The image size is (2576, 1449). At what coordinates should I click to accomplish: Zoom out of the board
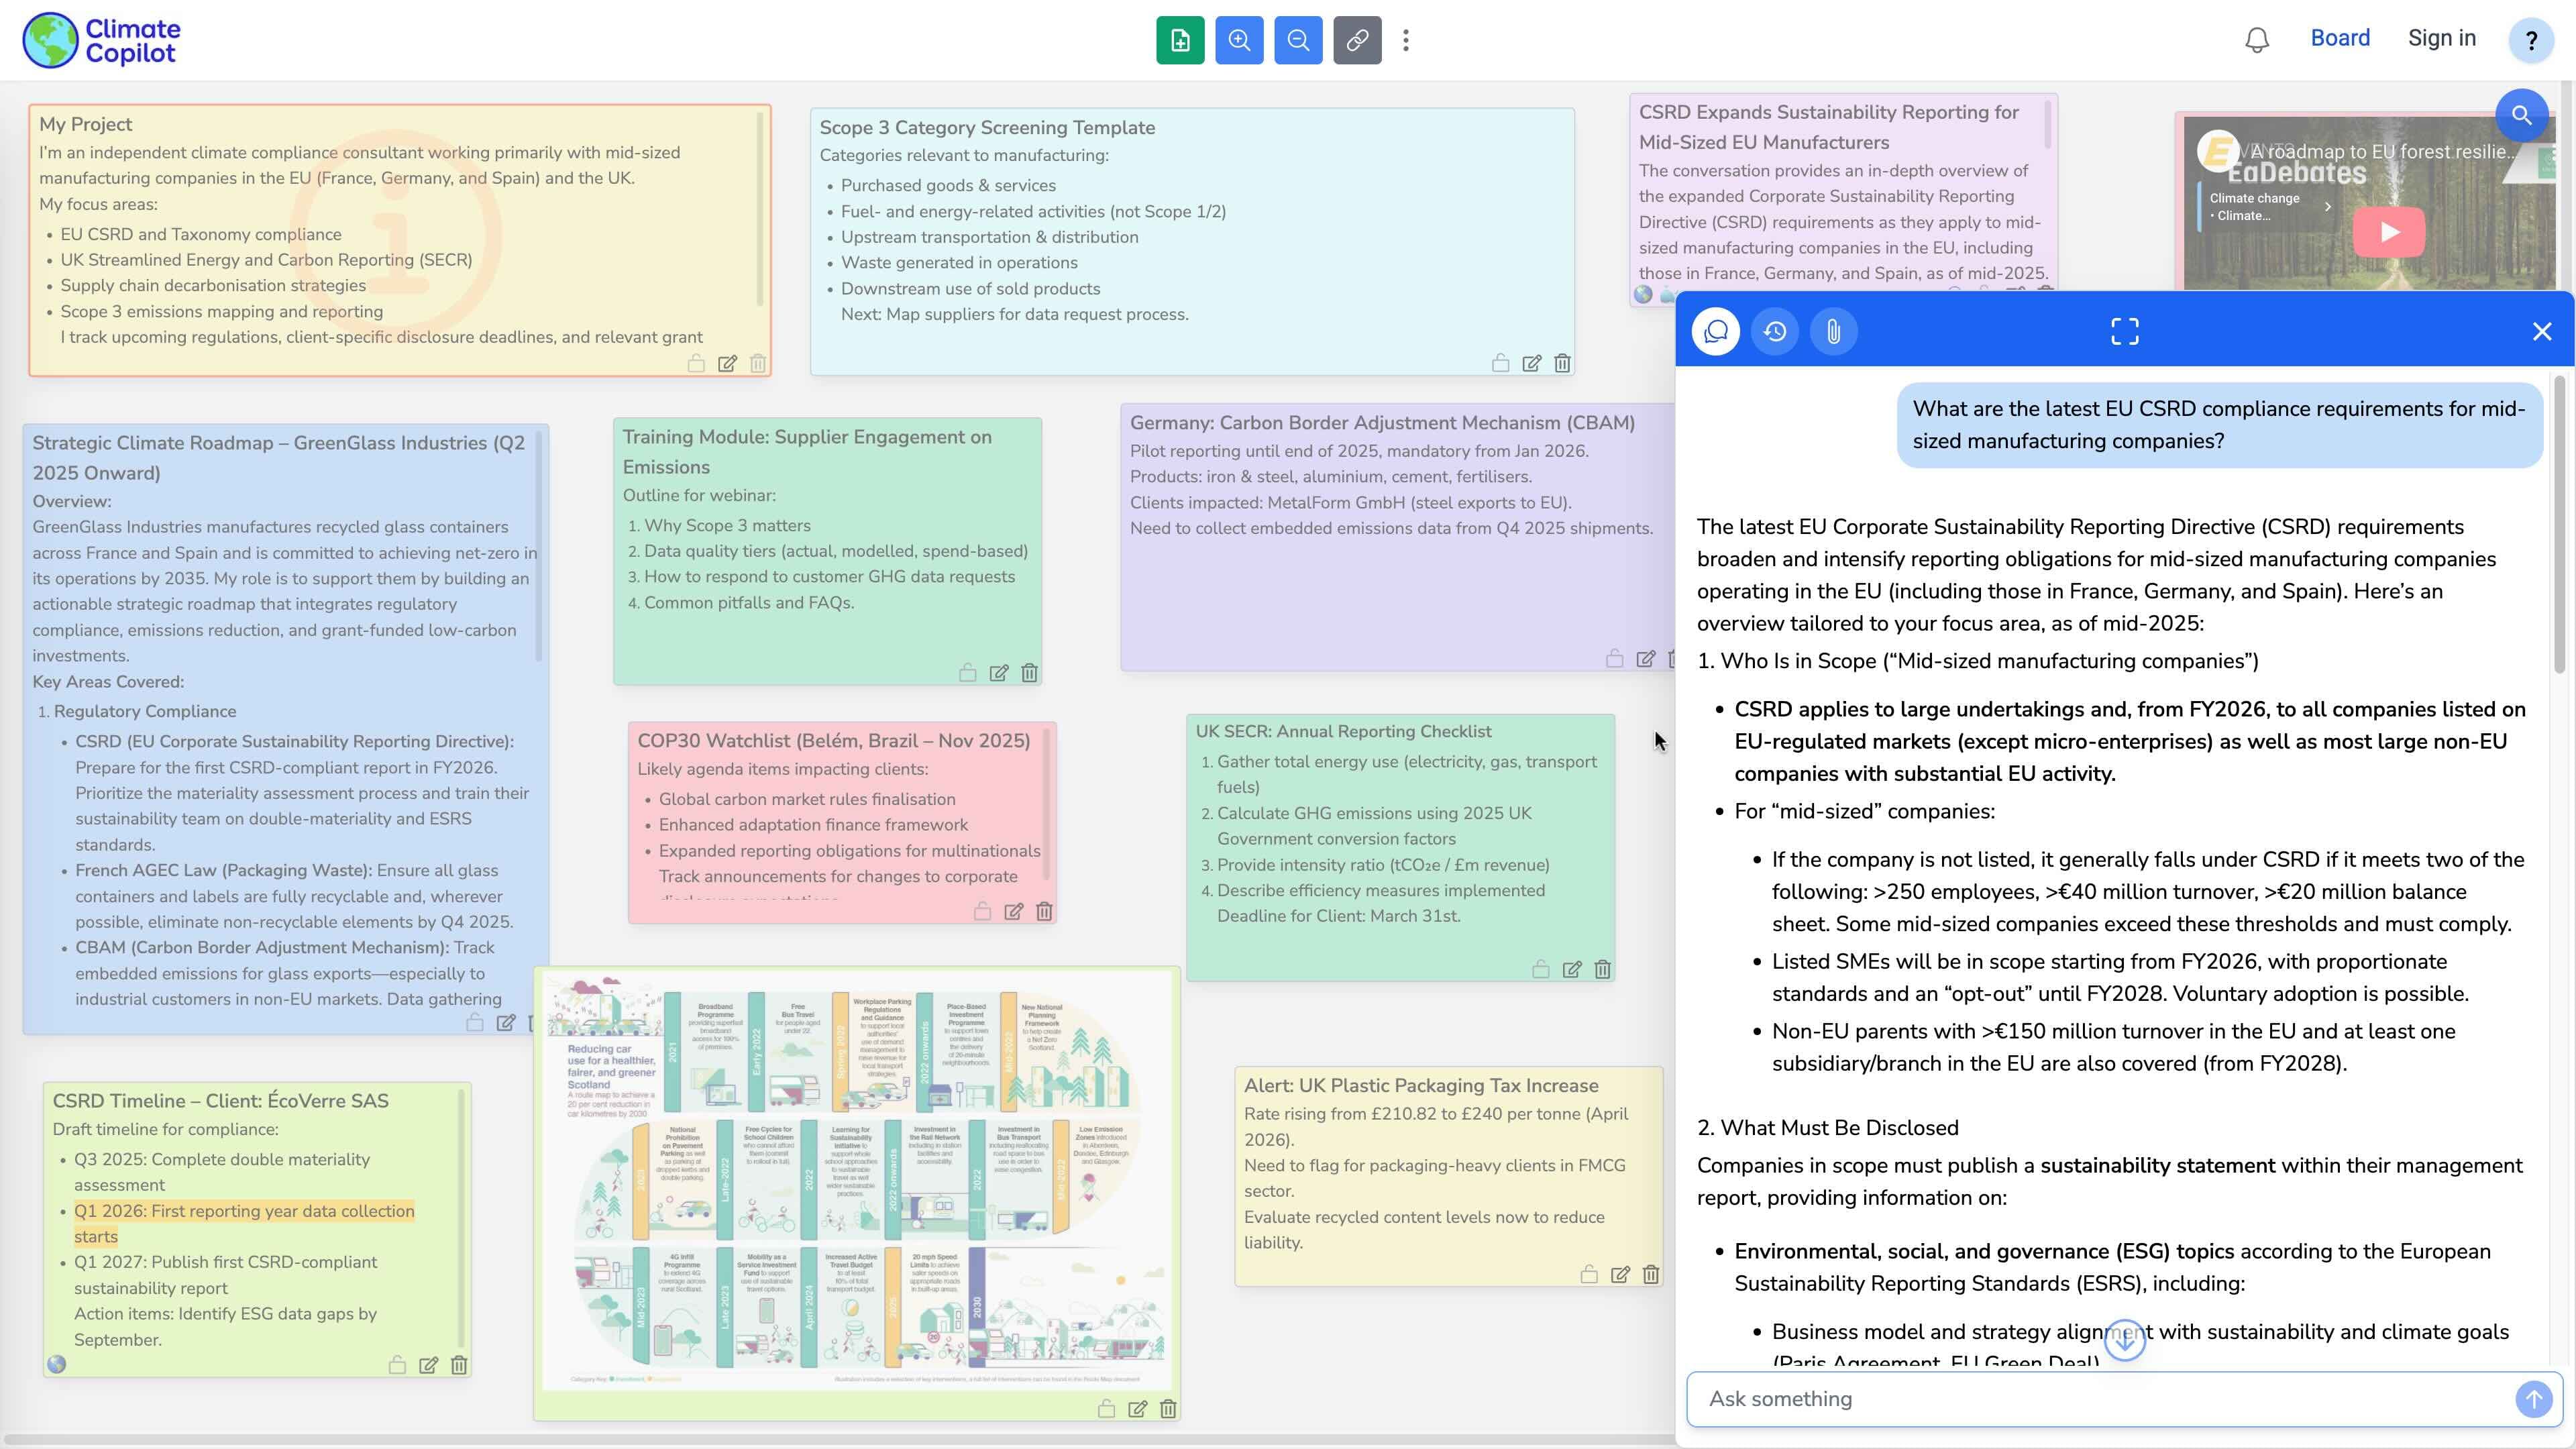[1298, 40]
